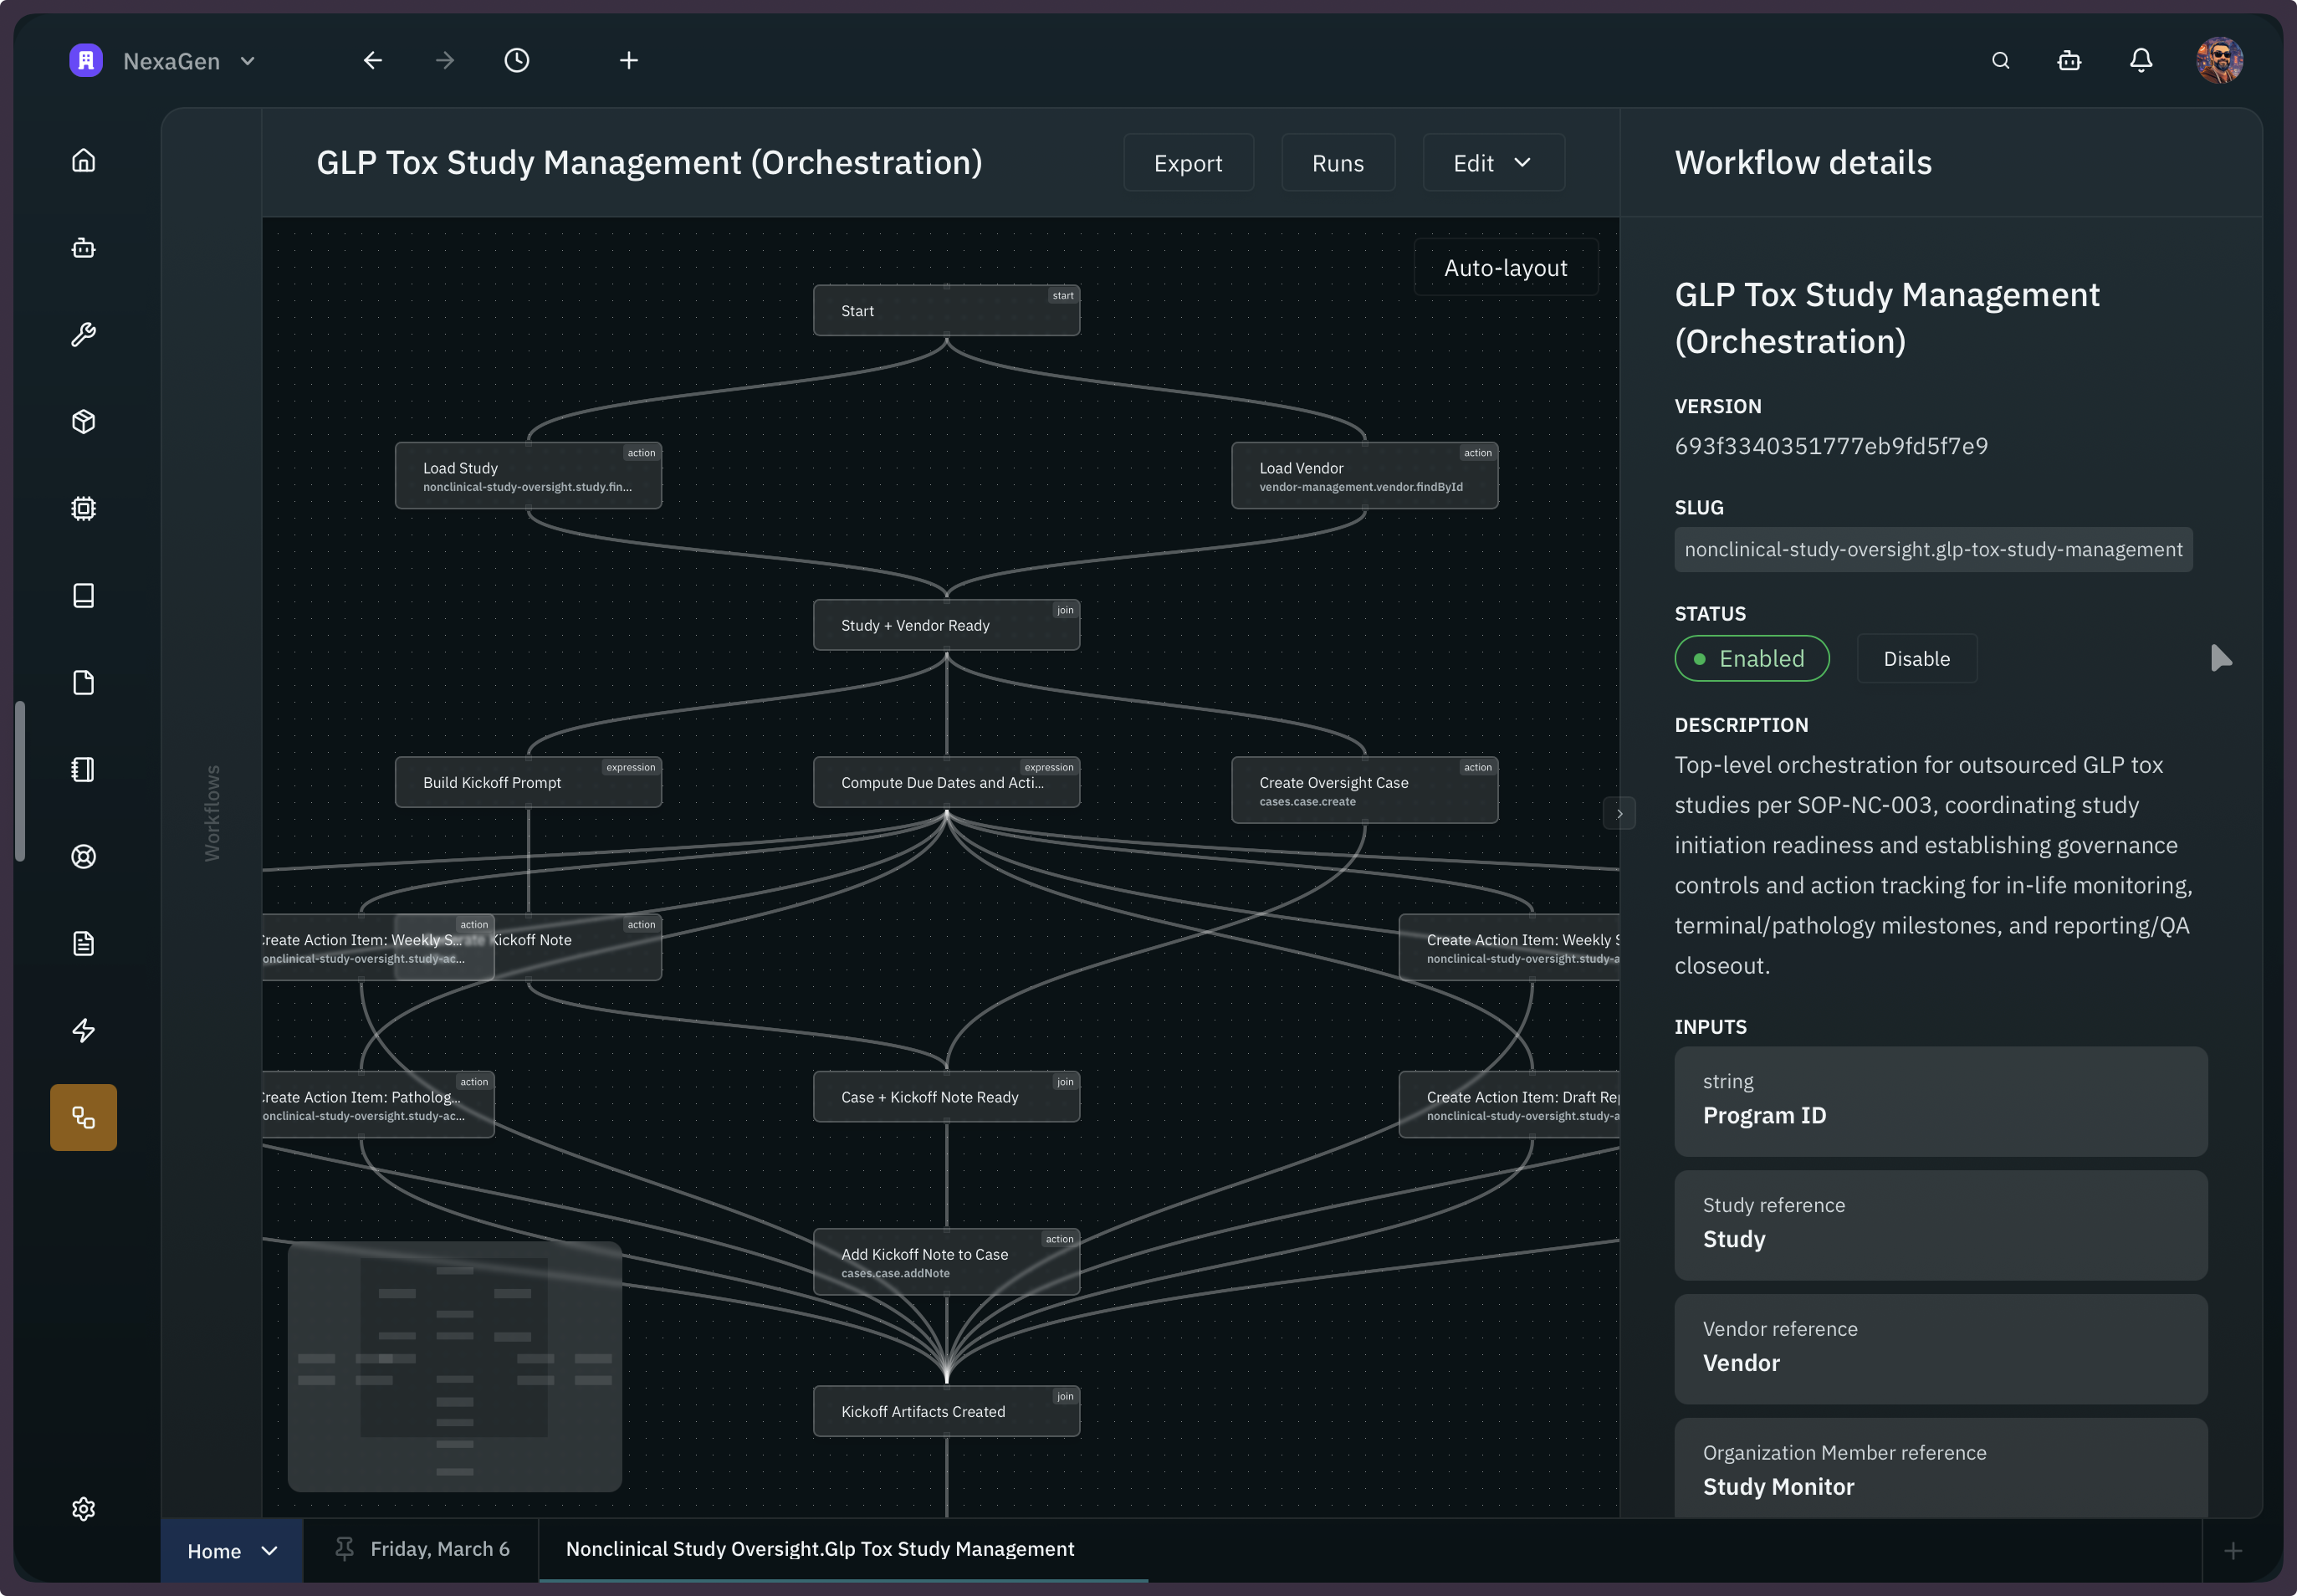Click the Auto-layout button
Viewport: 2297px width, 1596px height.
(x=1504, y=268)
